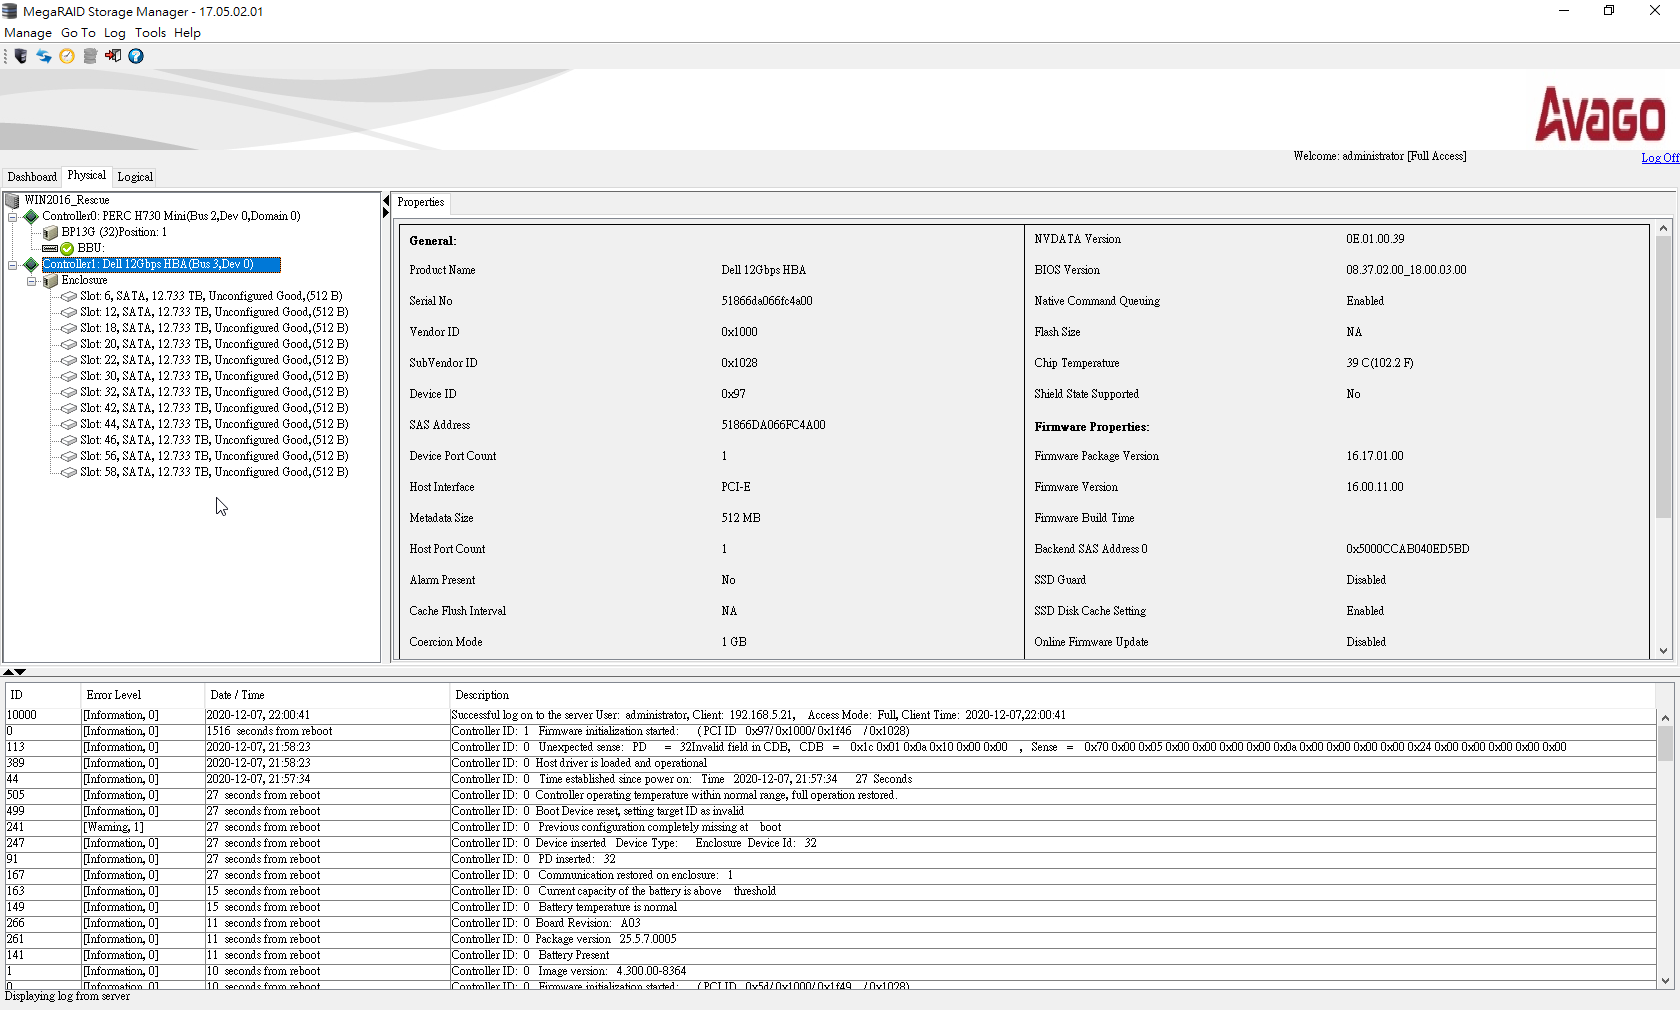Click the server icon in the toolbar
Image resolution: width=1680 pixels, height=1010 pixels.
tap(21, 56)
